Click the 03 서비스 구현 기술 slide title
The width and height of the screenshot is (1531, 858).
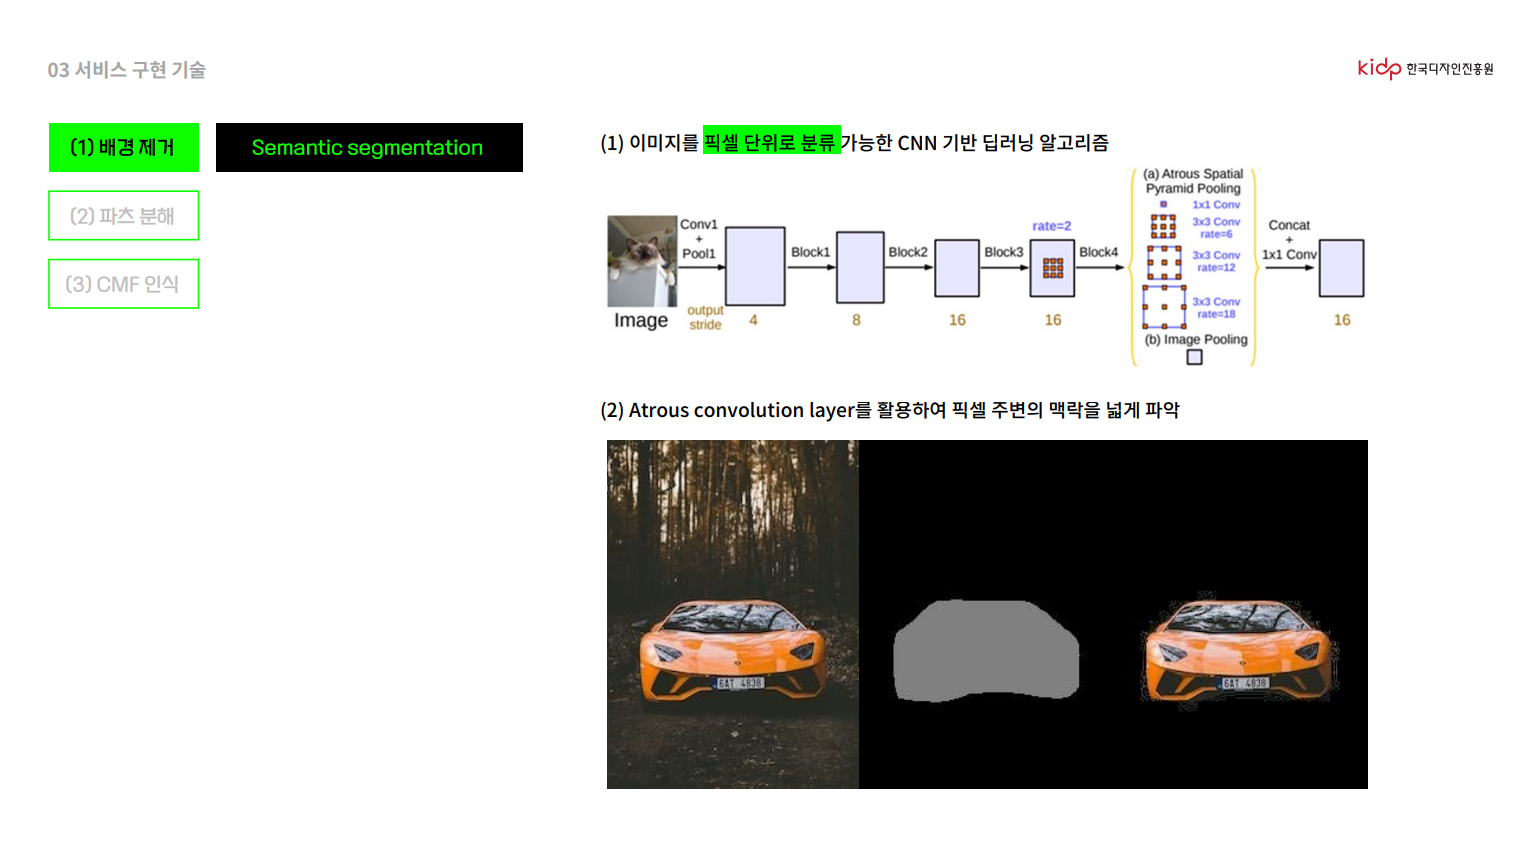tap(127, 70)
